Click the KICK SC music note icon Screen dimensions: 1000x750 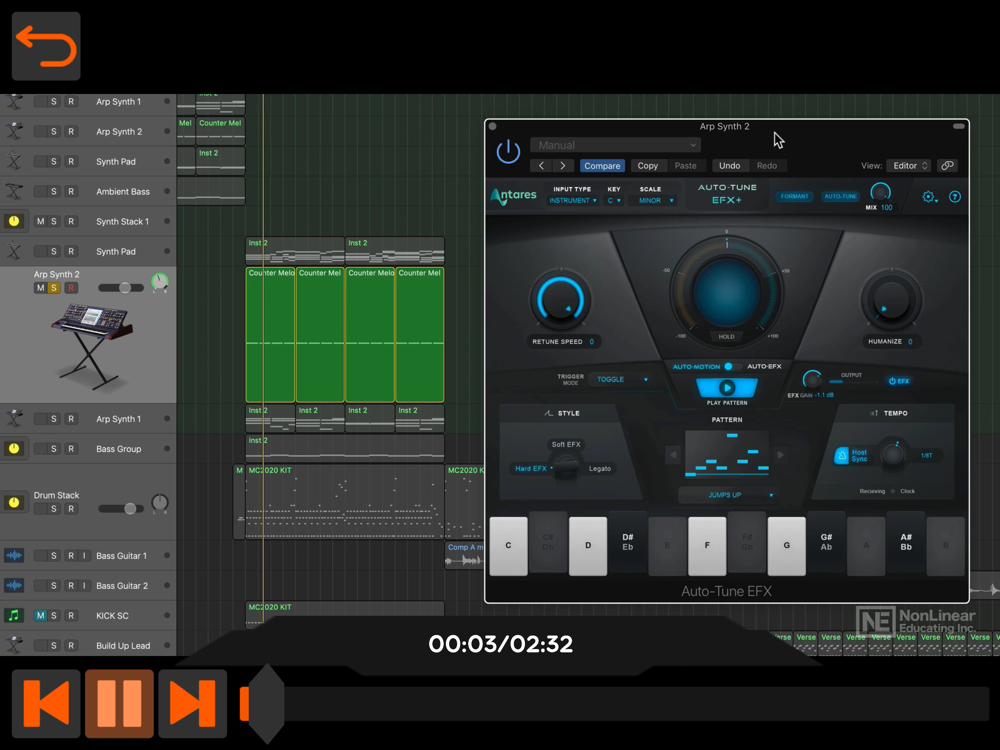click(13, 615)
